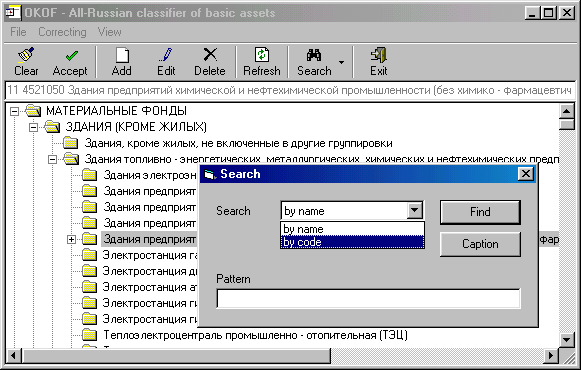Screen dimensions: 581x370
Task: Click the Search binoculars toolbar icon
Action: pyautogui.click(x=314, y=55)
